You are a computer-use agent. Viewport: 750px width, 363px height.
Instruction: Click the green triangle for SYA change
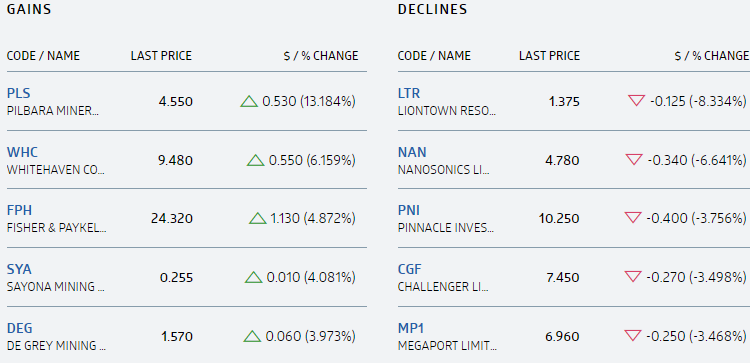[254, 277]
